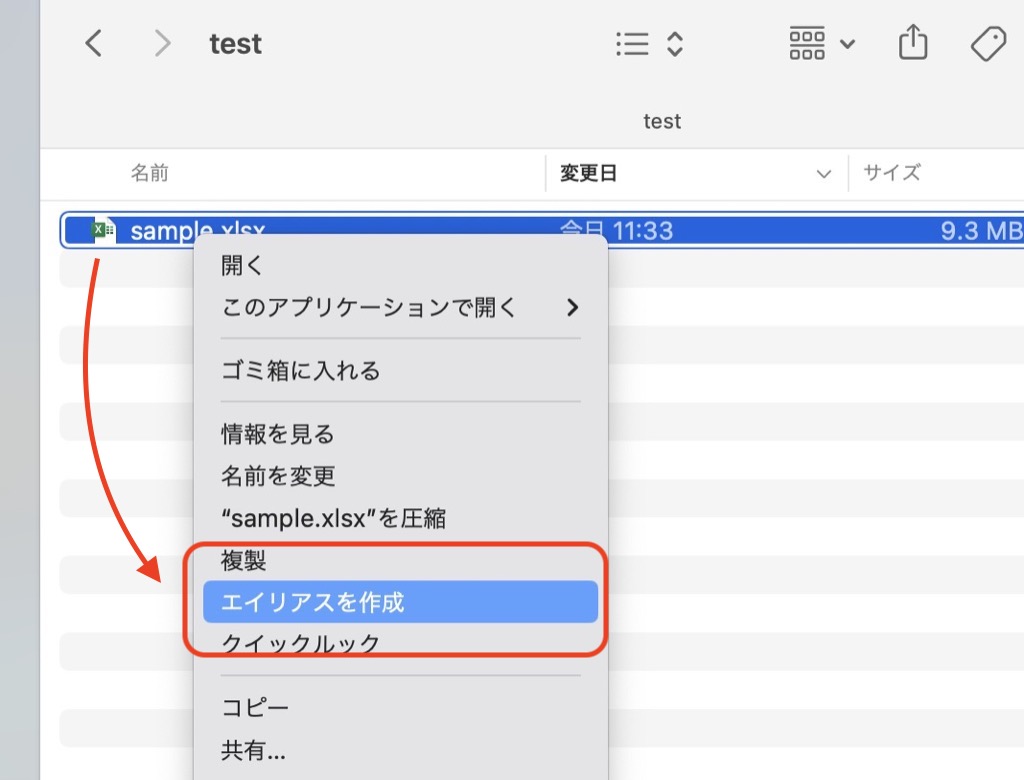
Task: Go forward with the right chevron
Action: [162, 44]
